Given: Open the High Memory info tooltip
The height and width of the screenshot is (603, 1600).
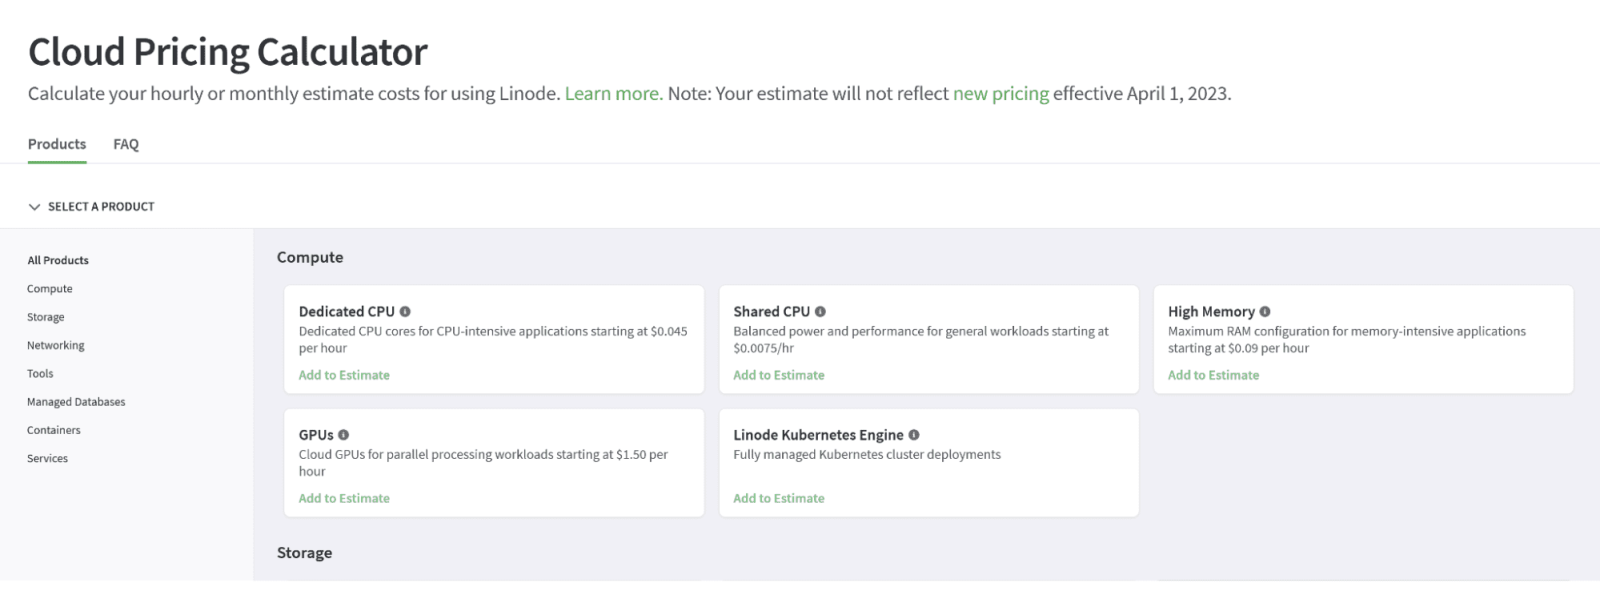Looking at the screenshot, I should click(1266, 311).
